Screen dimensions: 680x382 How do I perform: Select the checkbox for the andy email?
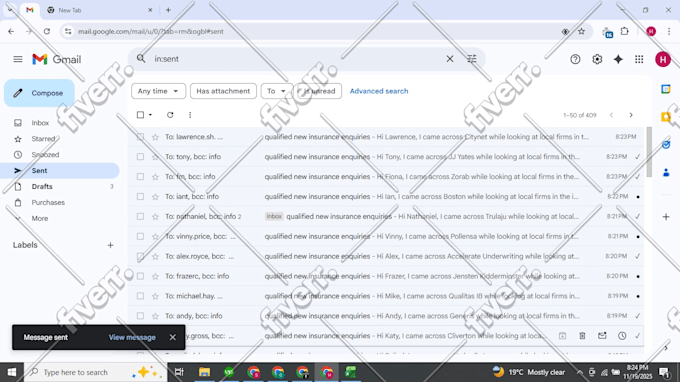[x=140, y=316]
